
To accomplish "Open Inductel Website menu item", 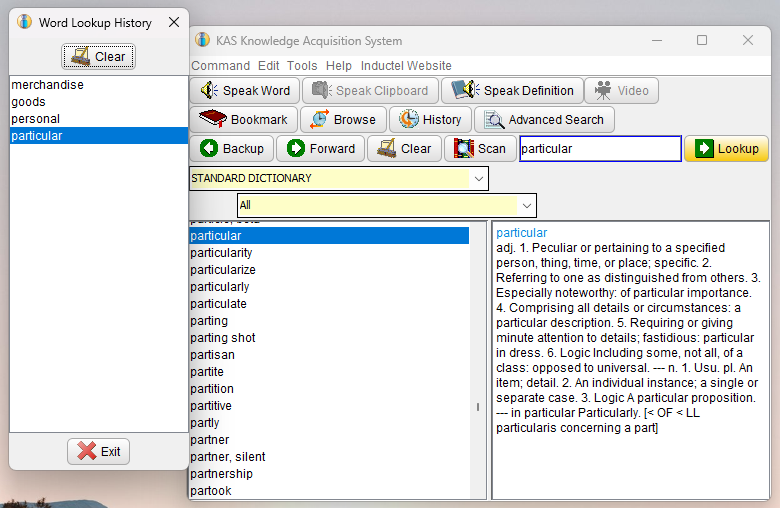I will [x=406, y=66].
